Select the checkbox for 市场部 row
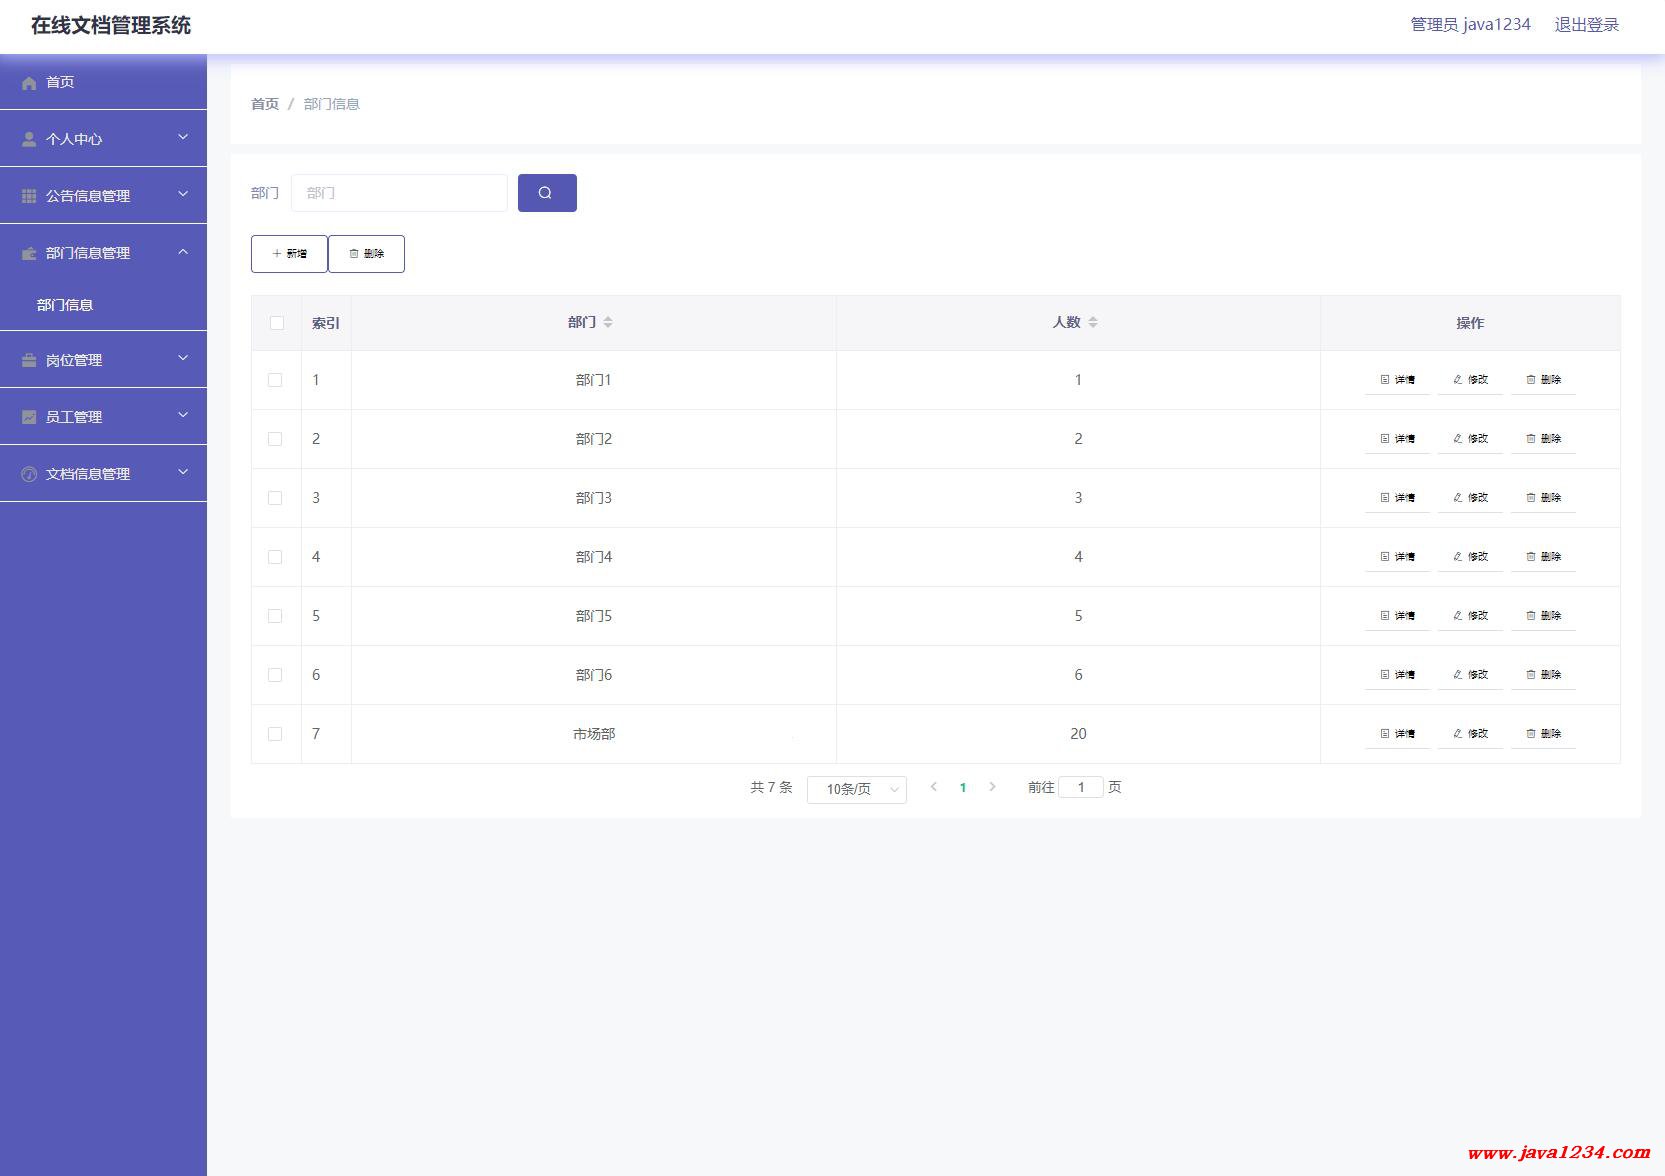The image size is (1665, 1176). coord(275,734)
